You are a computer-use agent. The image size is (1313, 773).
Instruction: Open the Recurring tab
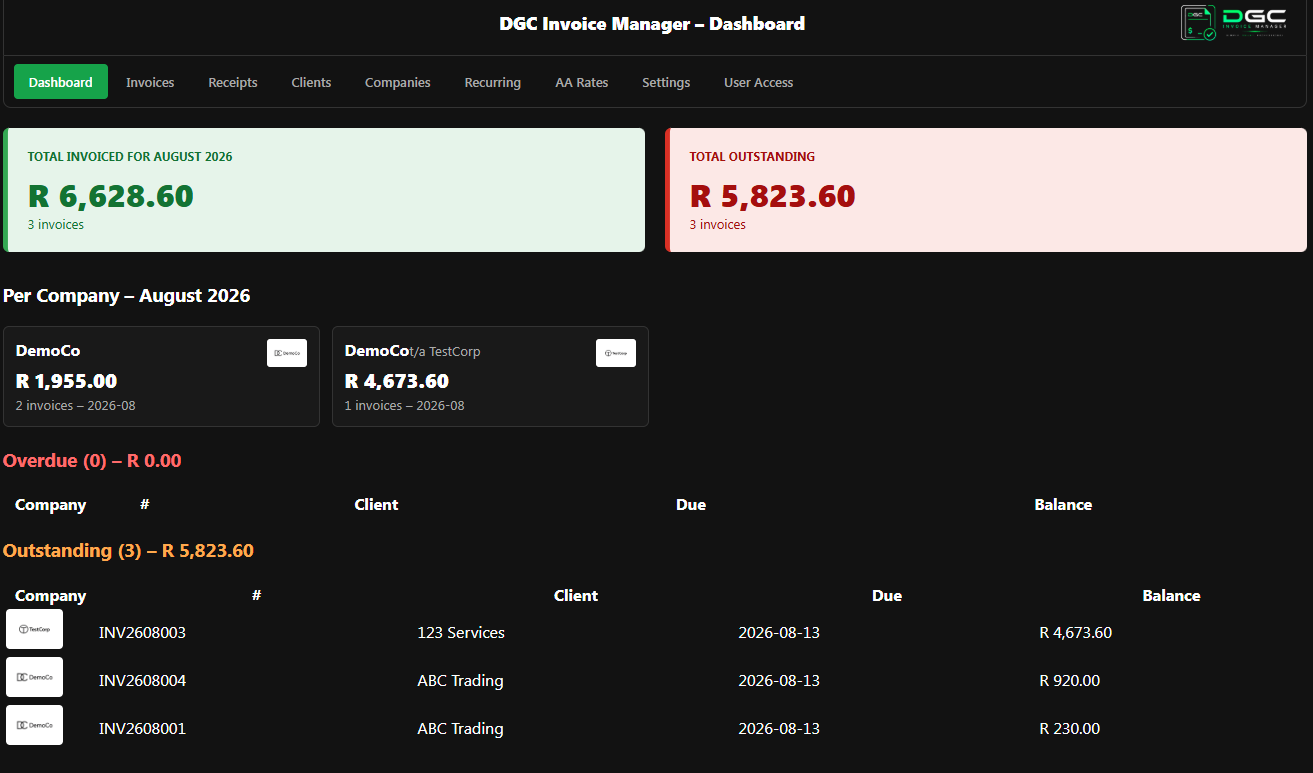coord(493,82)
